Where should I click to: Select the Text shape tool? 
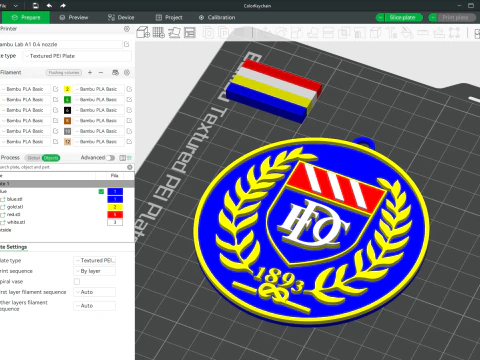(392, 33)
